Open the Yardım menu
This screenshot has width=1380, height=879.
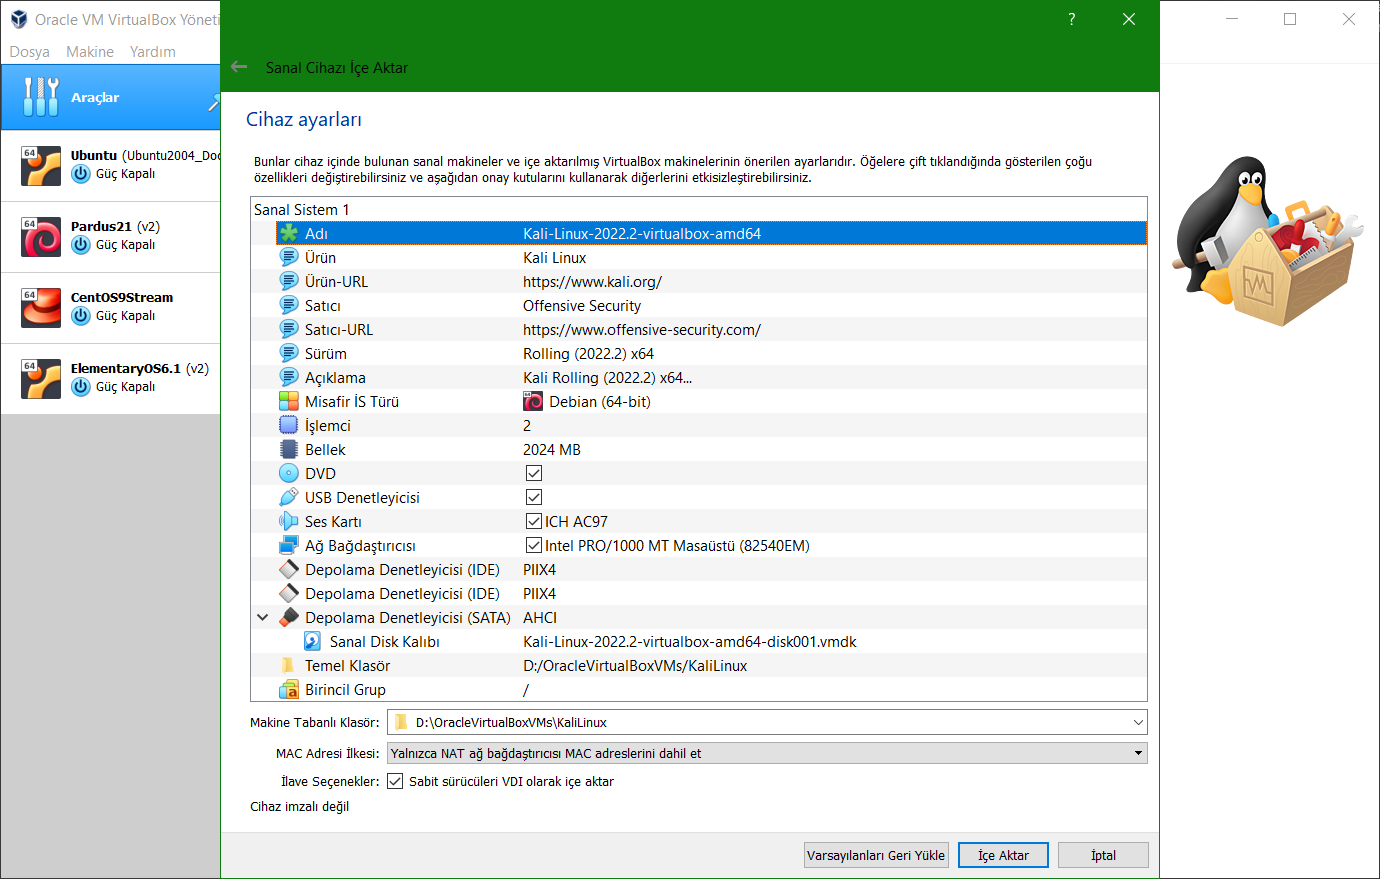coord(152,51)
